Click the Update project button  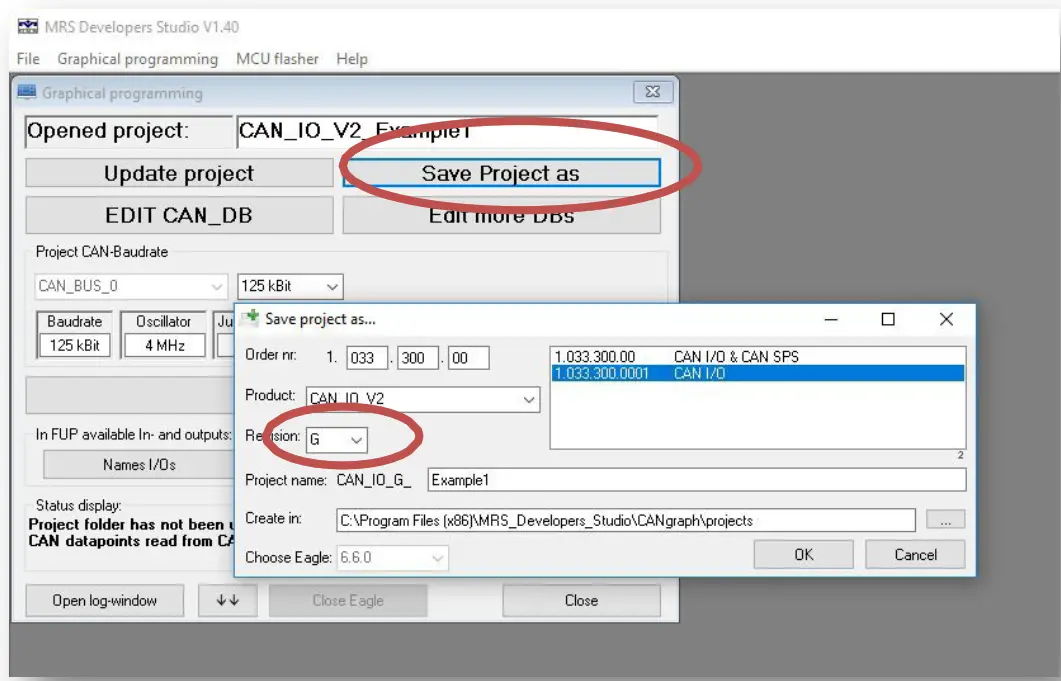pyautogui.click(x=179, y=173)
